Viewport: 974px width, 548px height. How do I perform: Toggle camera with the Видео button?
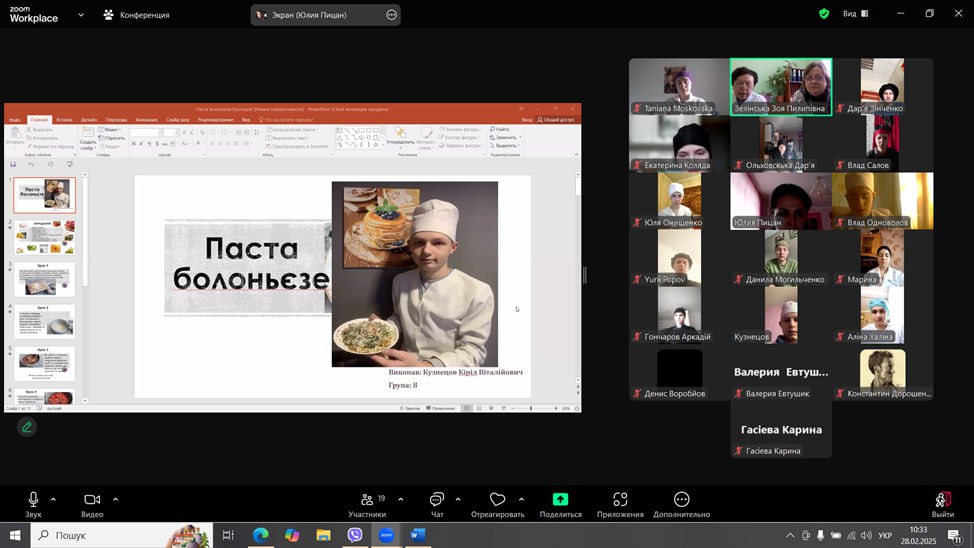tap(92, 500)
